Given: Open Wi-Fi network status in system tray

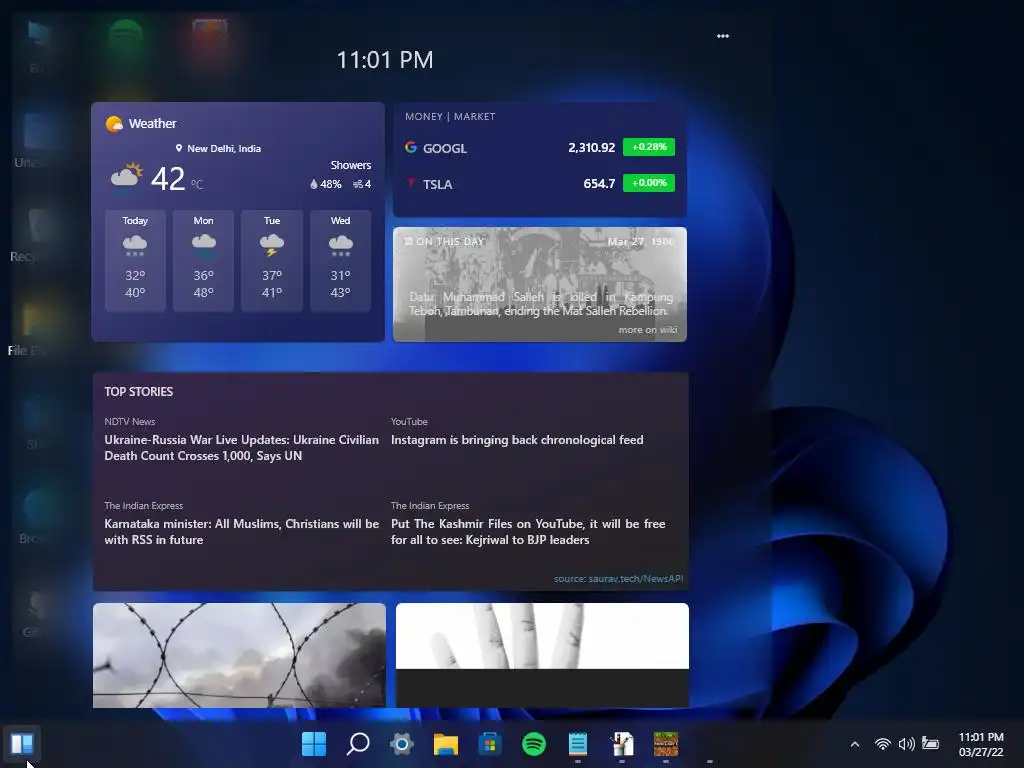Looking at the screenshot, I should (x=882, y=744).
